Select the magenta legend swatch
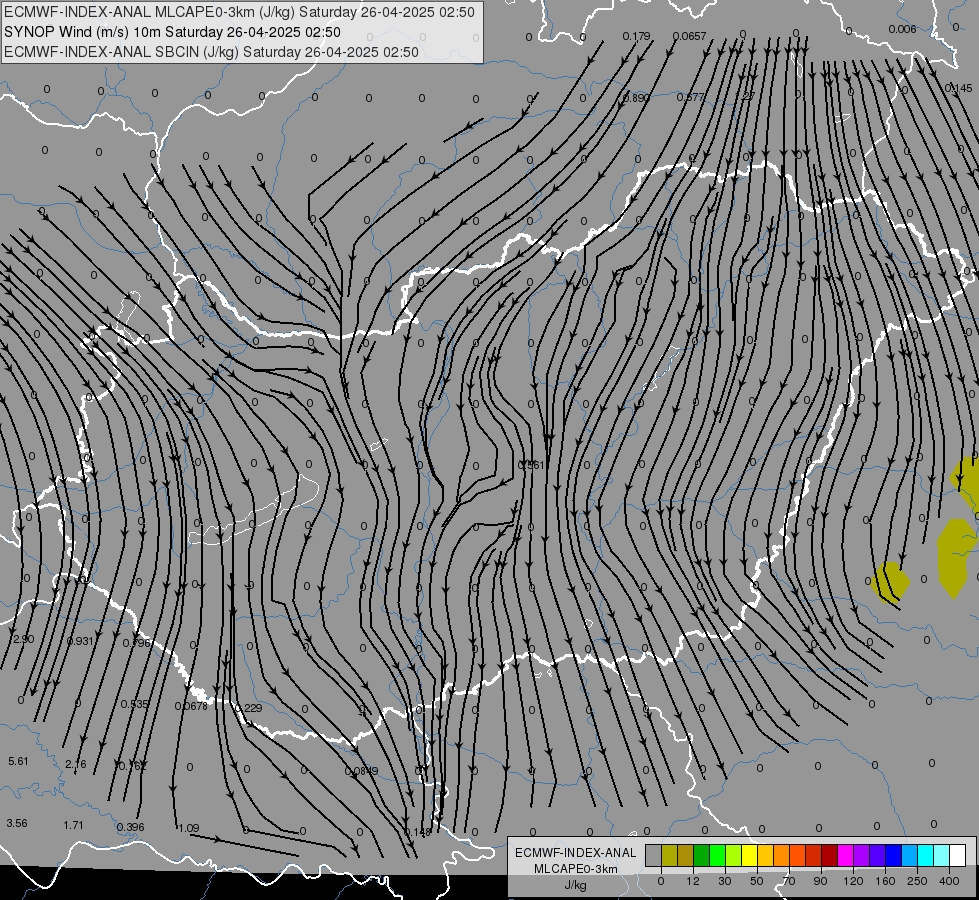This screenshot has width=979, height=900. (846, 855)
